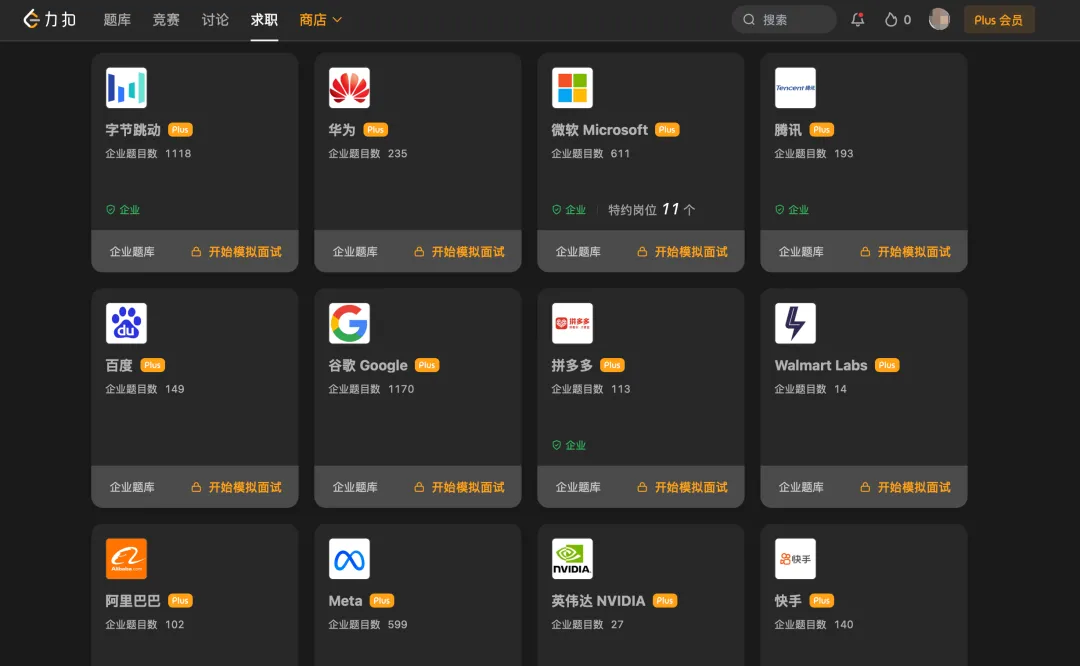Viewport: 1080px width, 666px height.
Task: Open the 竞赛 tab
Action: [x=166, y=19]
